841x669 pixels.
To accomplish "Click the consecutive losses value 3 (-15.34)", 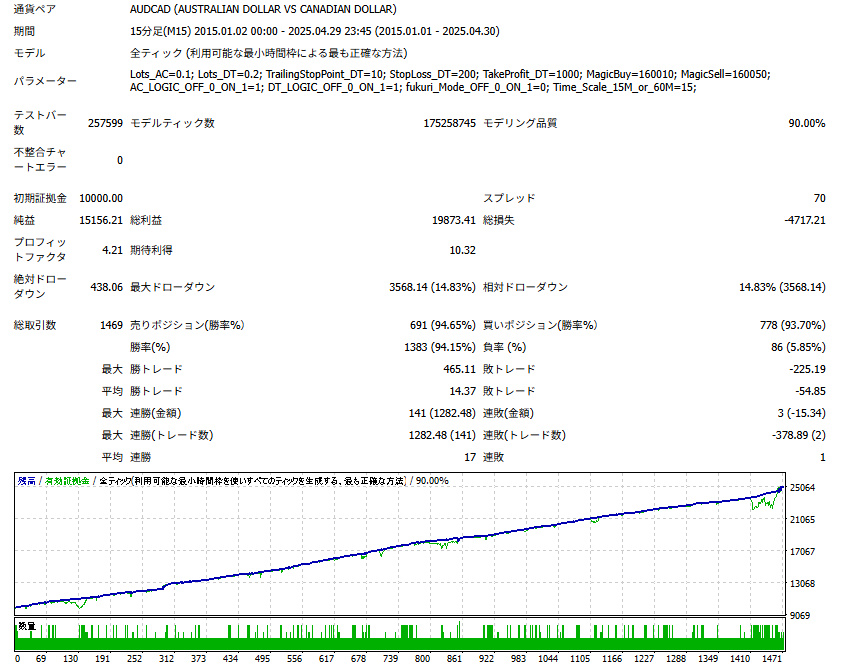I will [x=801, y=413].
